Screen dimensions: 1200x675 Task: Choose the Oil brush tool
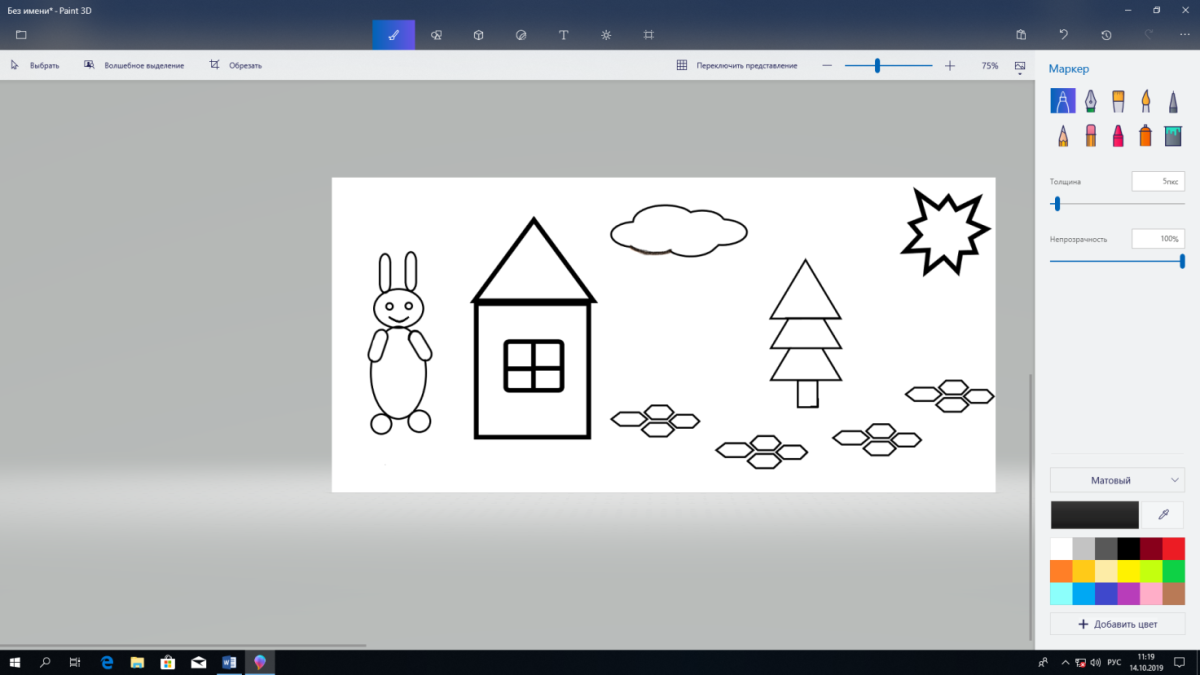(x=1118, y=101)
